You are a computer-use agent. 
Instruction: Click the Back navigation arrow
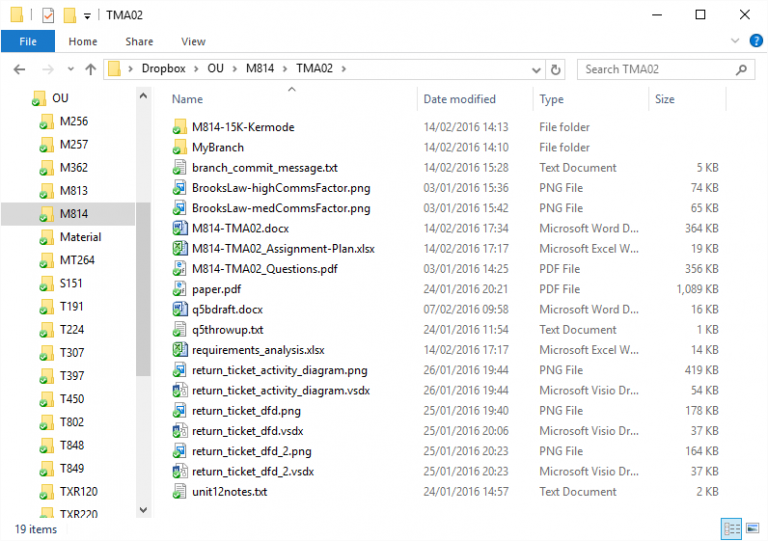click(21, 69)
